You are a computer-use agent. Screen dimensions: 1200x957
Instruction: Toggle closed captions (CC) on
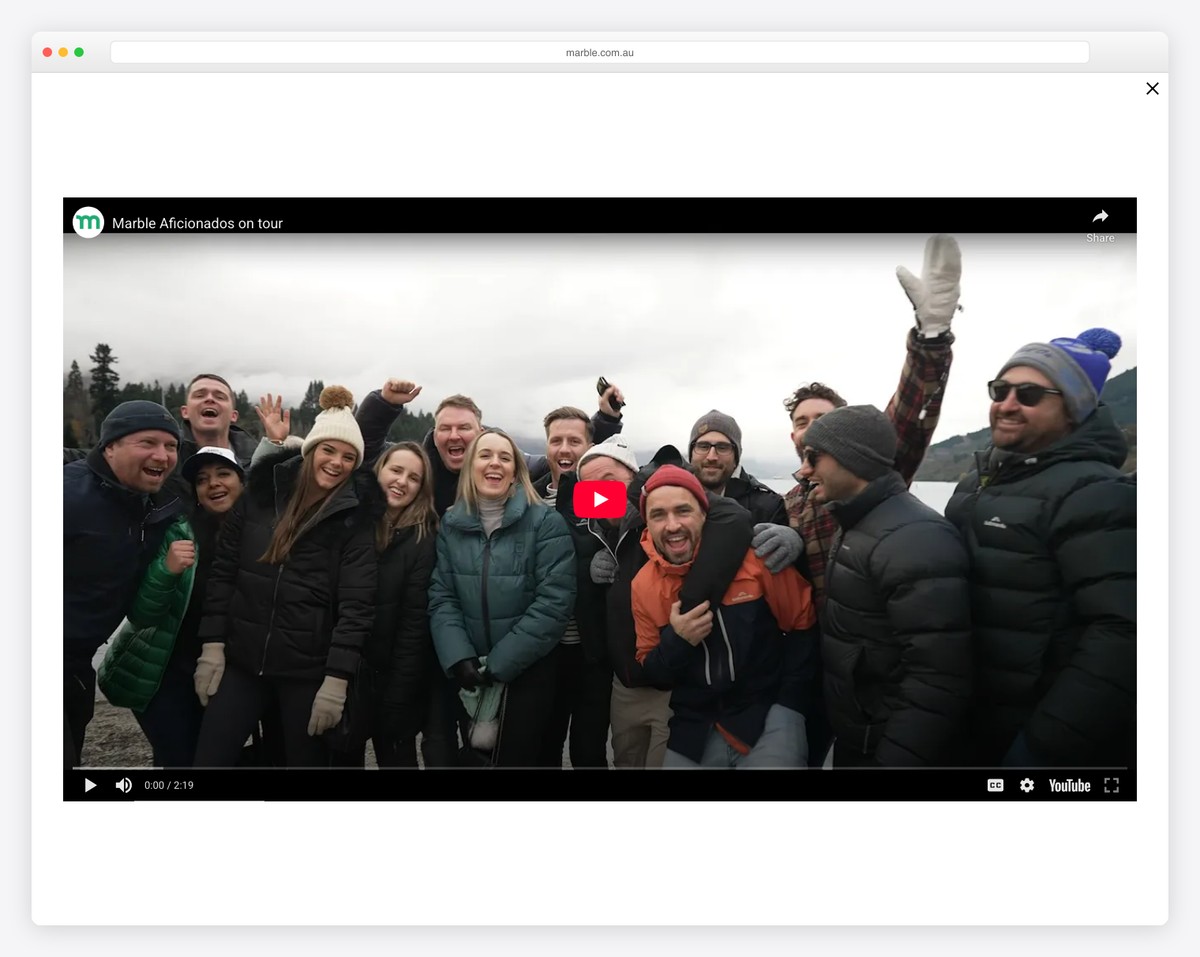click(995, 786)
